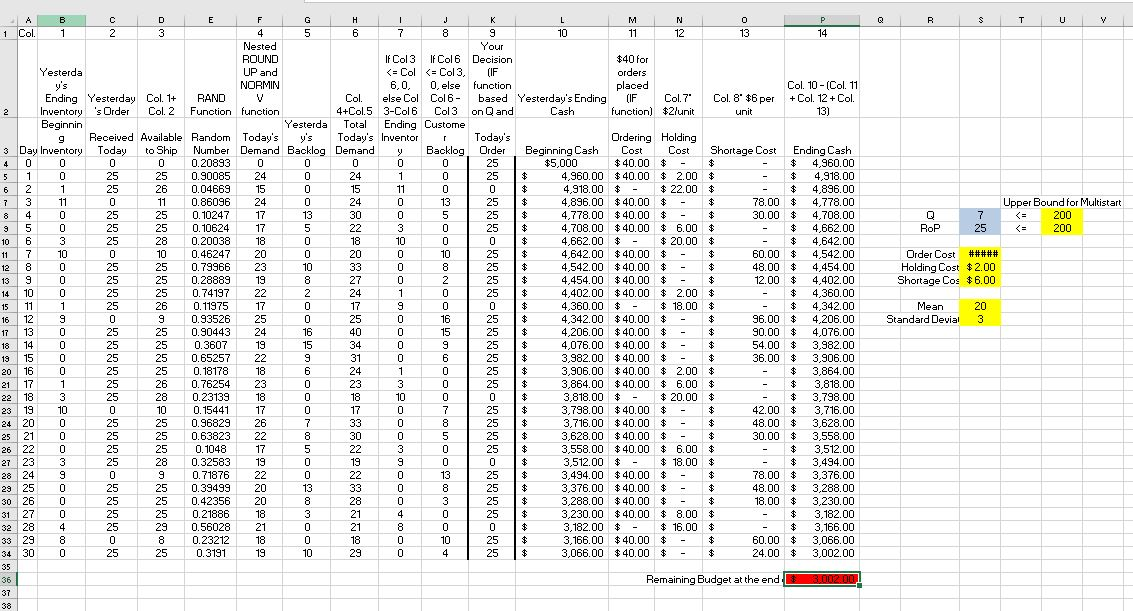Click the 'Available to Ship' column title
The width and height of the screenshot is (1133, 611).
161,137
